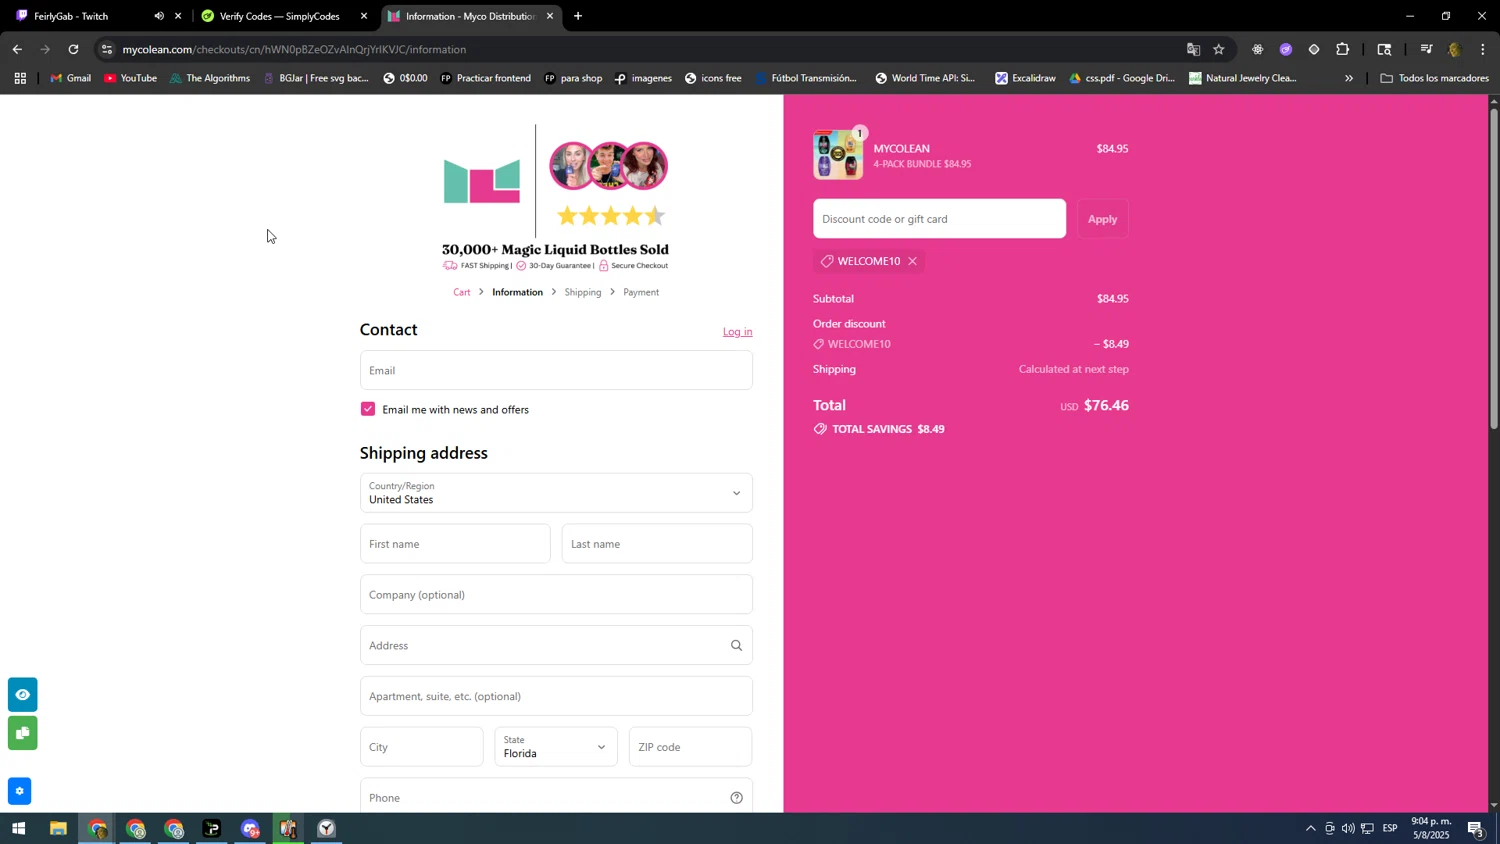
Task: Click the ESP language indicator
Action: [1390, 828]
